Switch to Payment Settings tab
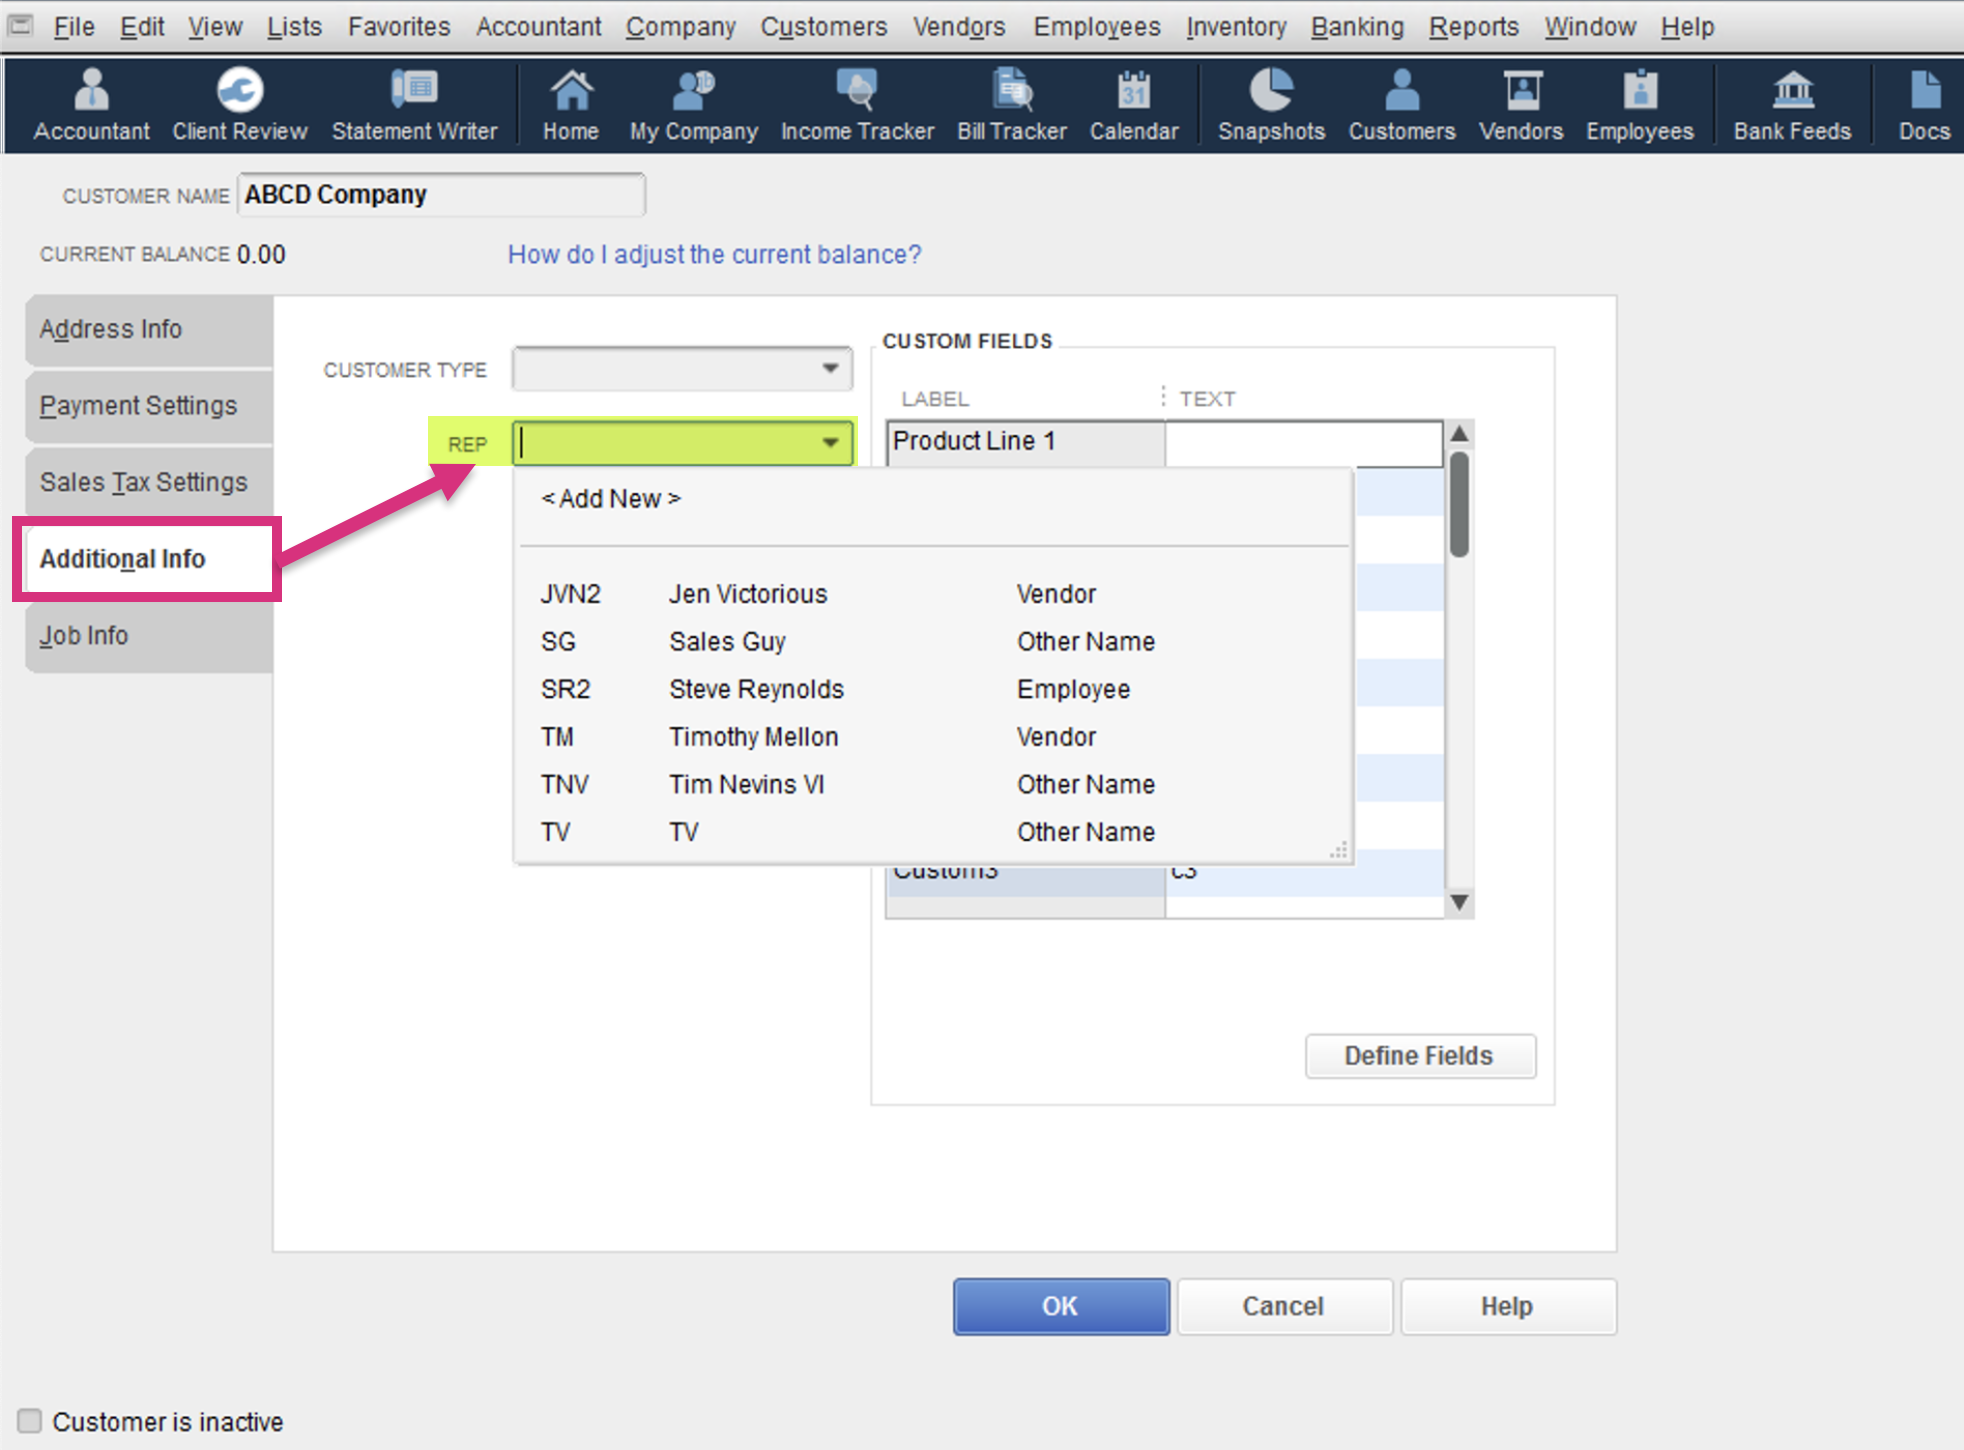Image resolution: width=1964 pixels, height=1450 pixels. coord(138,405)
